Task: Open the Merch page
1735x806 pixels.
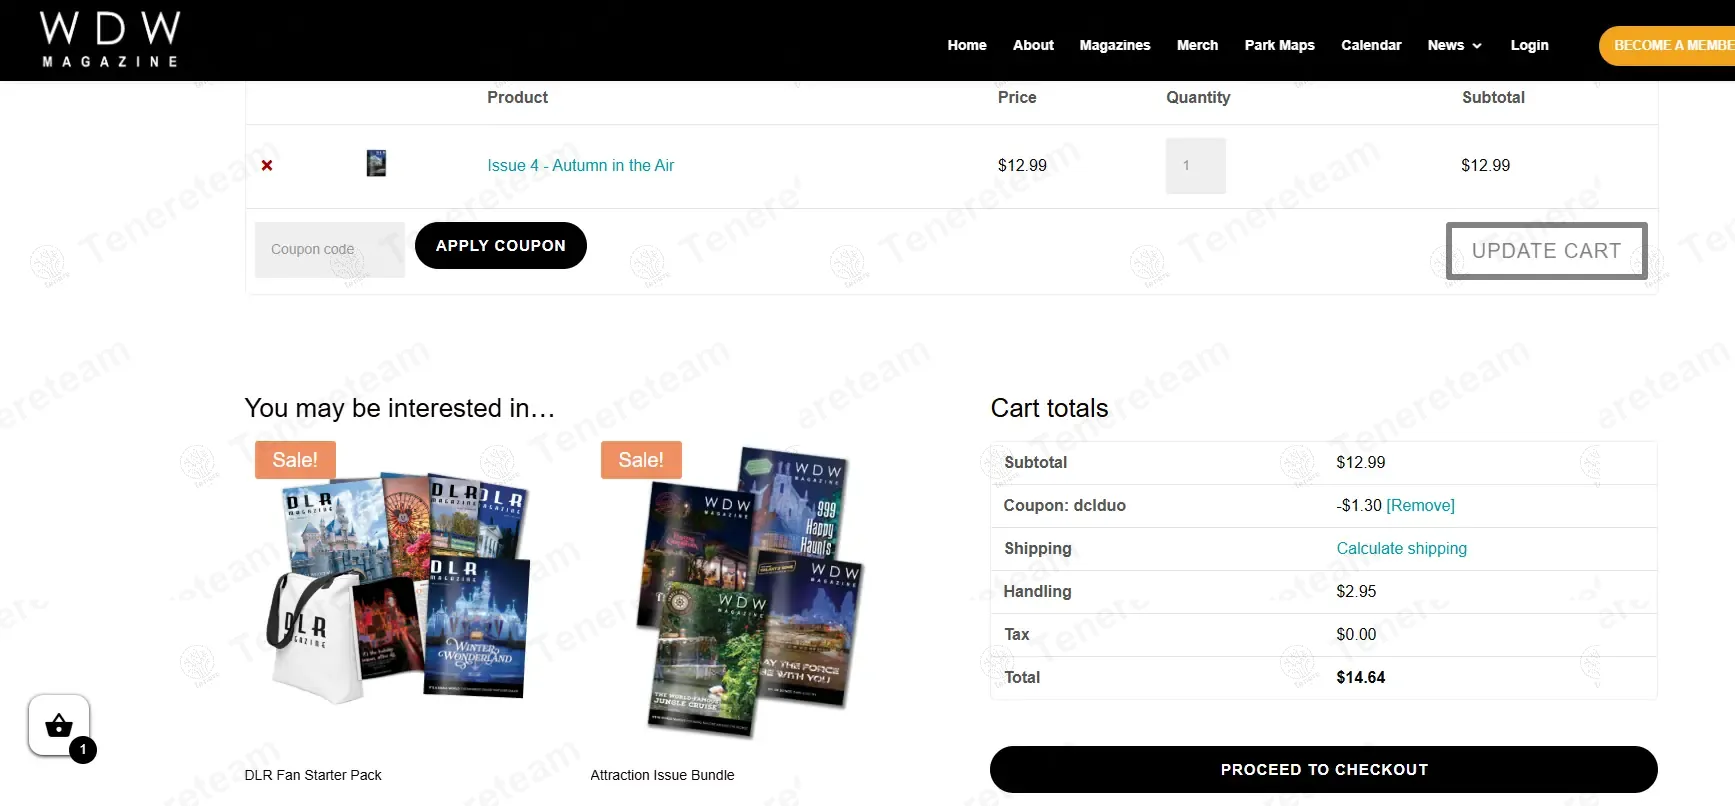Action: coord(1197,45)
